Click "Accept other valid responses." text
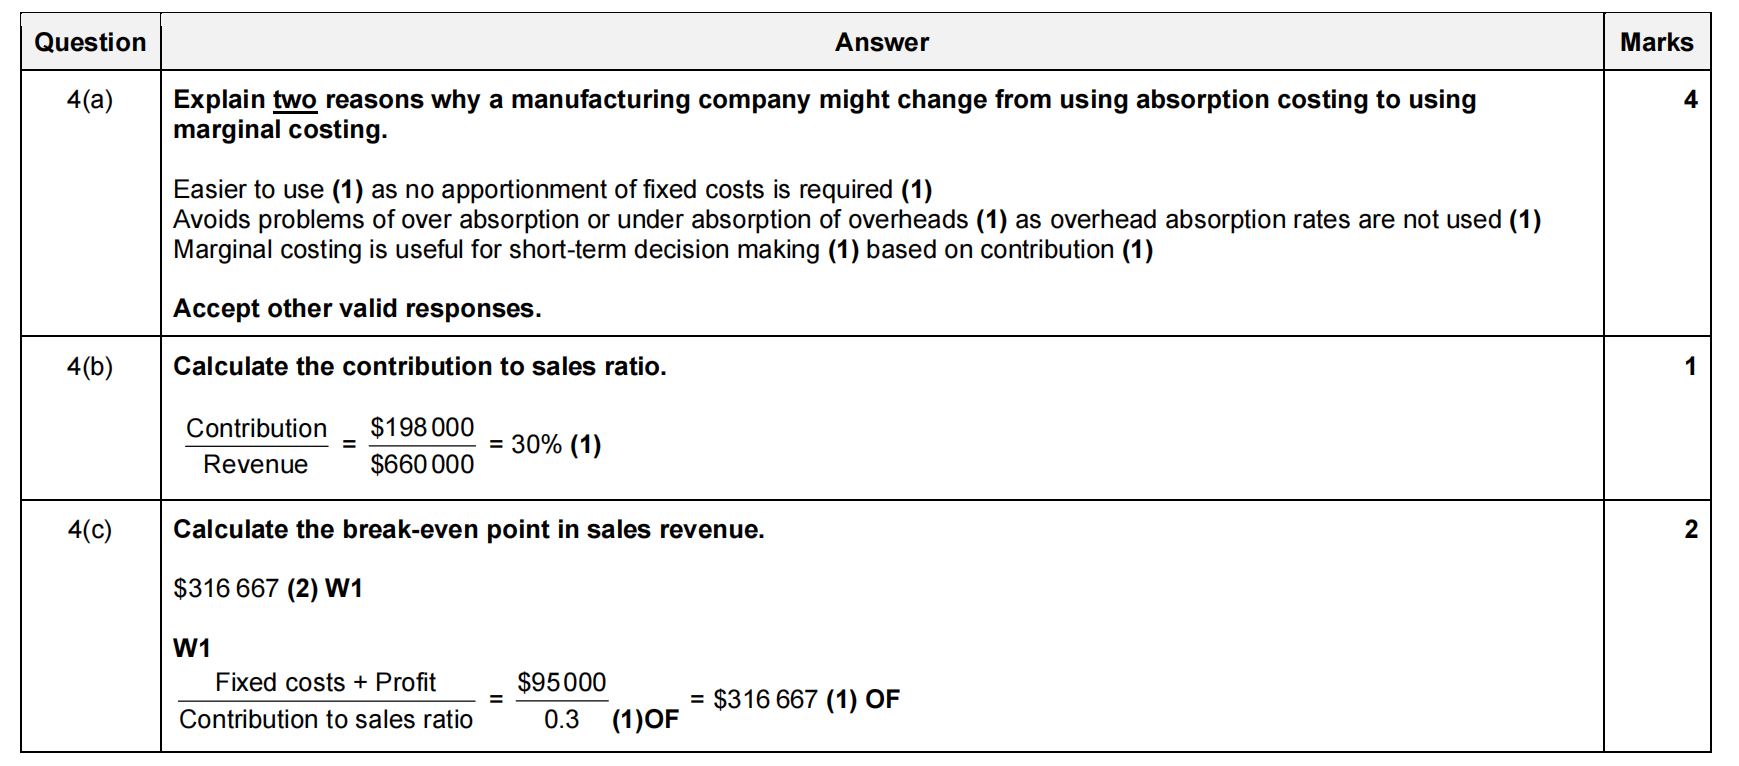 pos(357,308)
